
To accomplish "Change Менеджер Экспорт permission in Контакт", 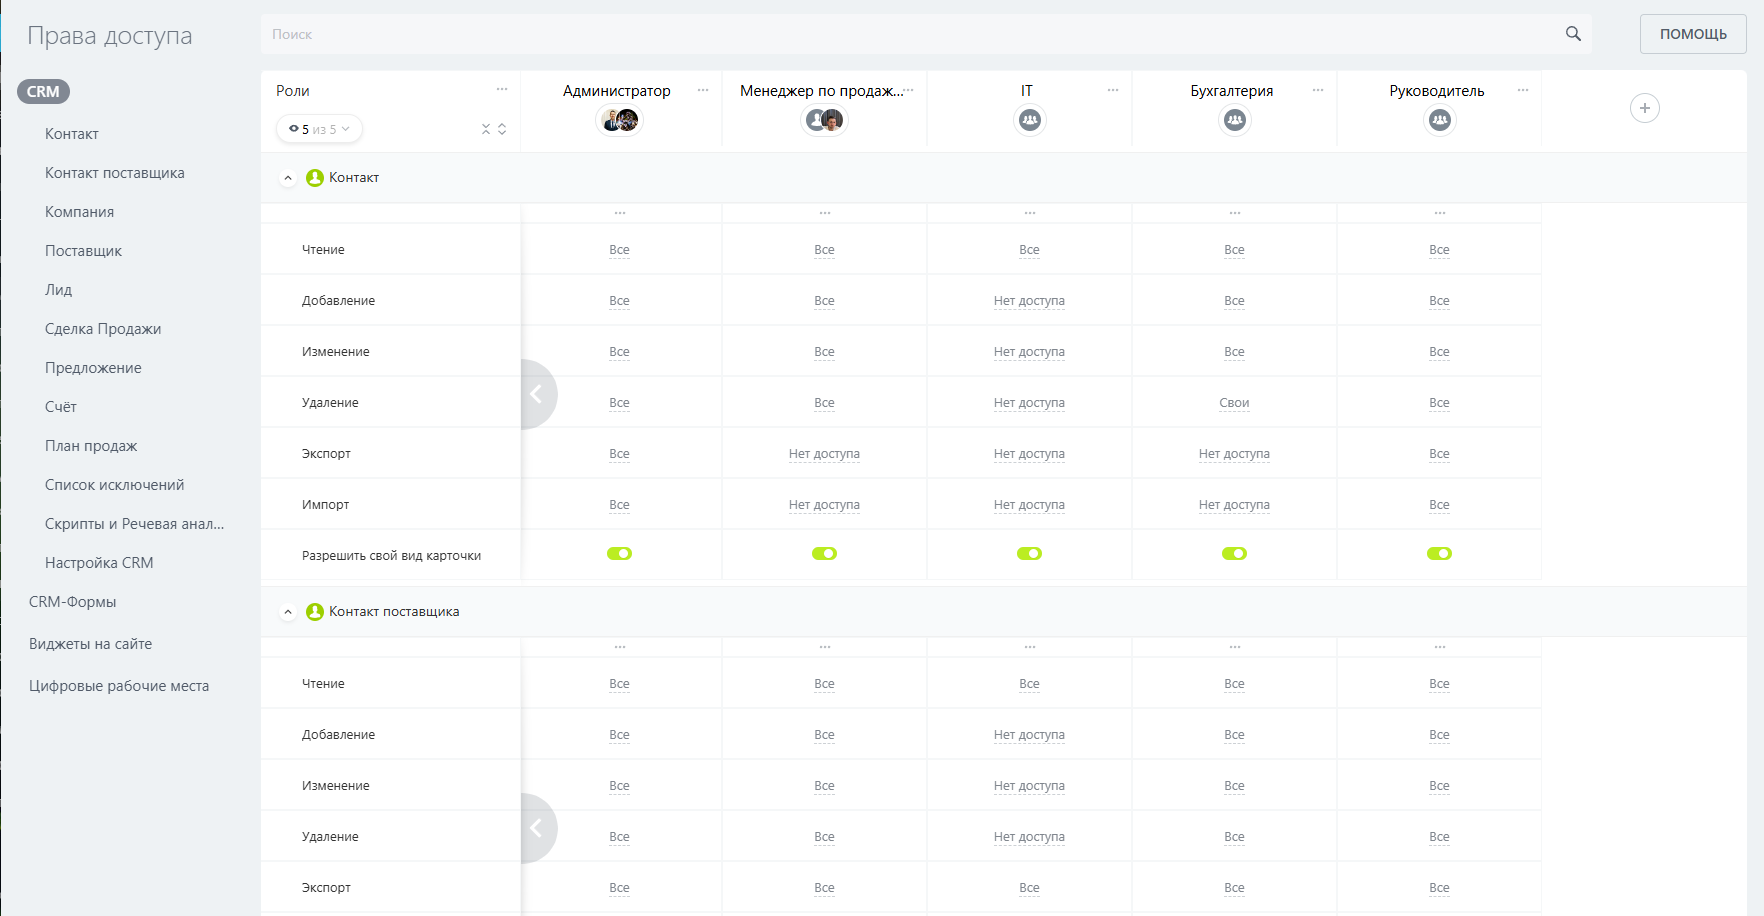I will (824, 454).
